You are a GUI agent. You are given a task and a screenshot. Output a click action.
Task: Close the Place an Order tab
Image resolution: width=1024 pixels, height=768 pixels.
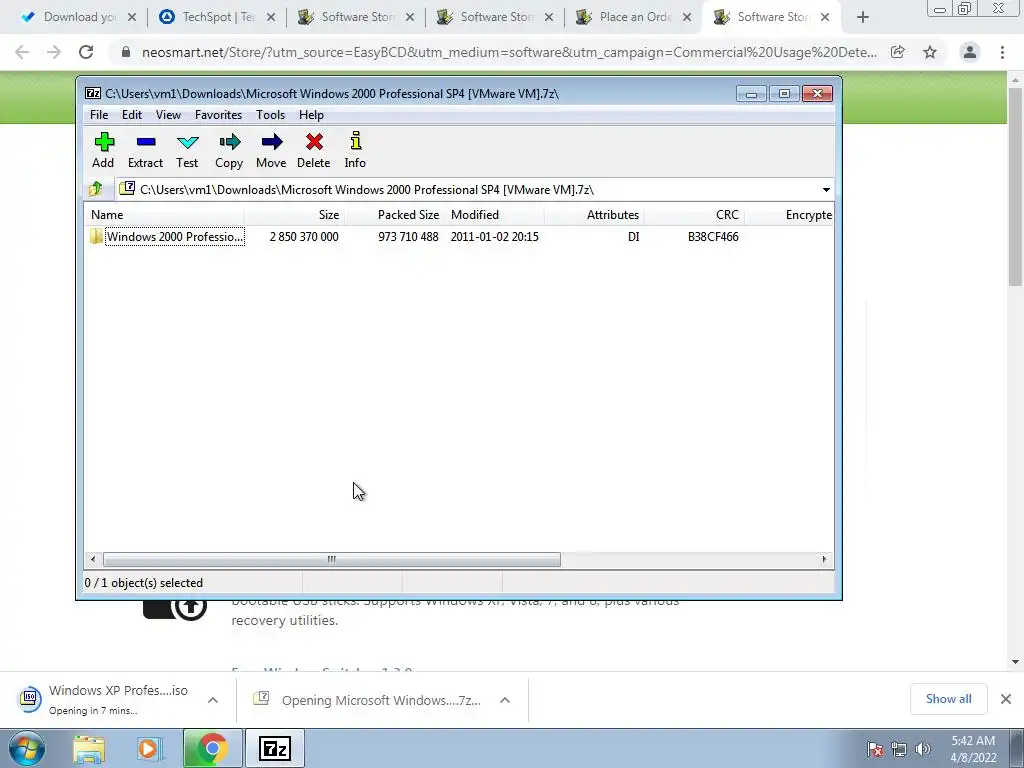pyautogui.click(x=686, y=17)
